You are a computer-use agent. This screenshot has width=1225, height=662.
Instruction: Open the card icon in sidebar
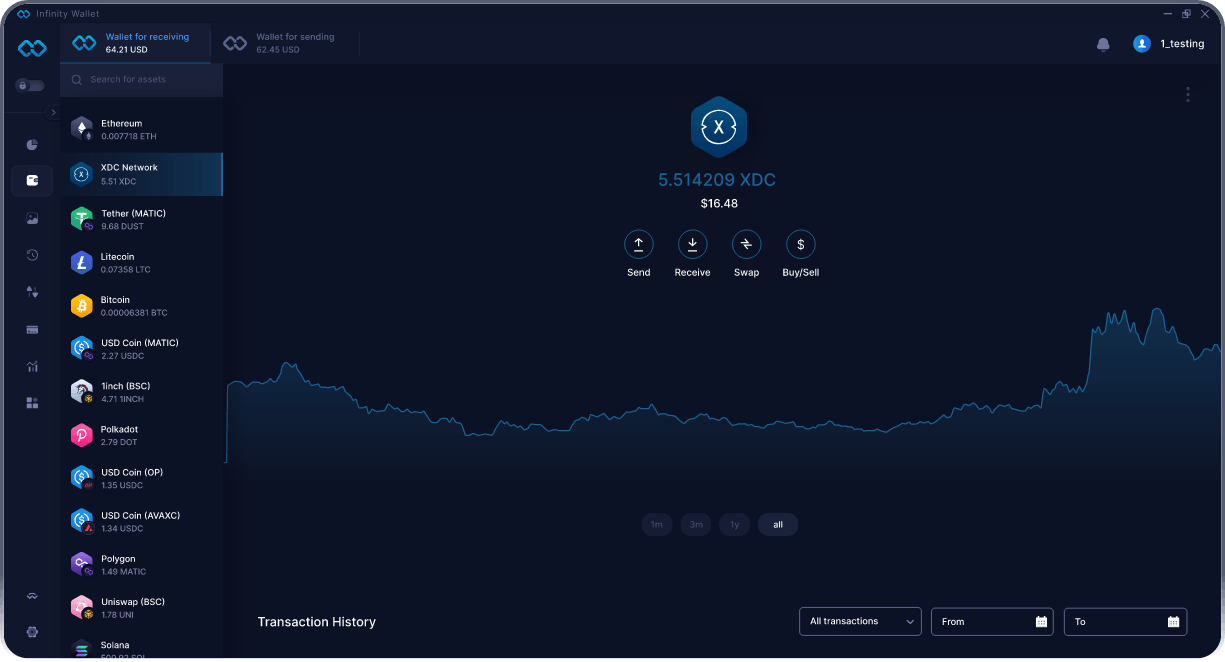point(32,329)
